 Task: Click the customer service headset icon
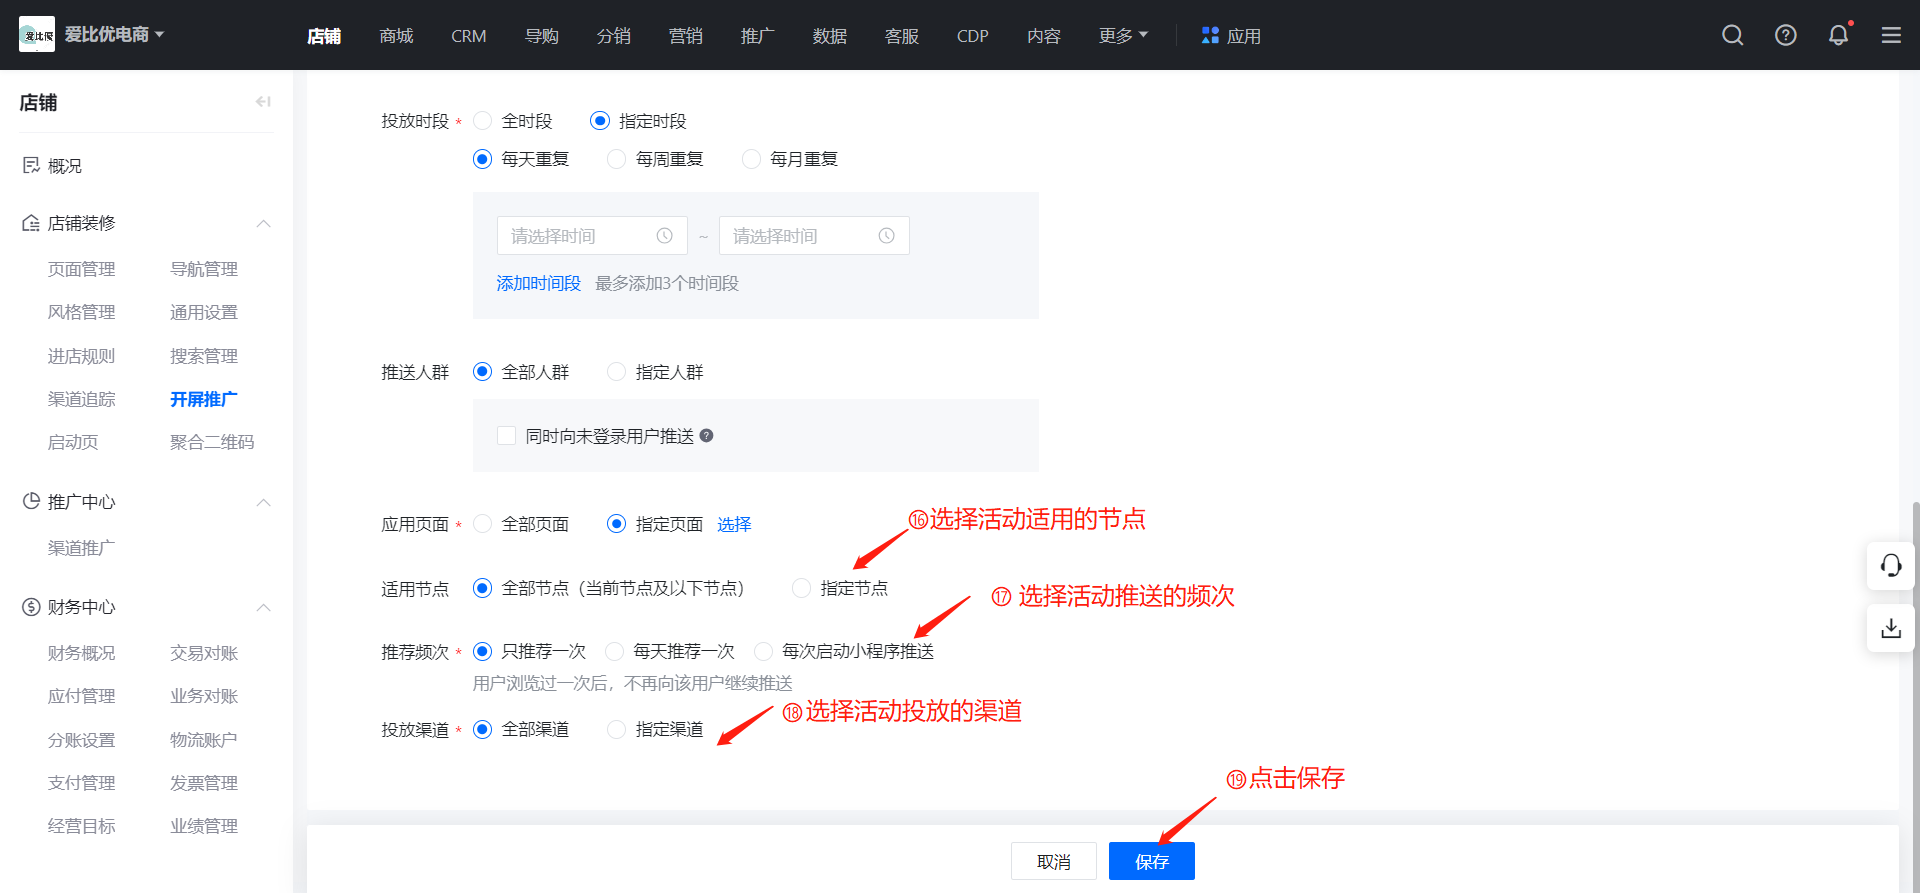(1891, 566)
